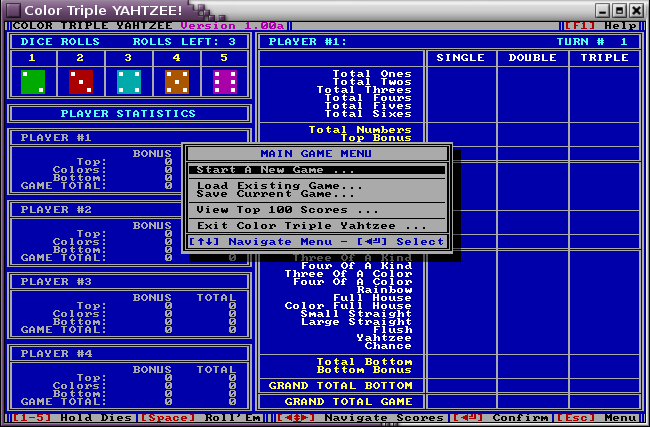
Task: Select Start A New Game menu entry
Action: pyautogui.click(x=317, y=170)
